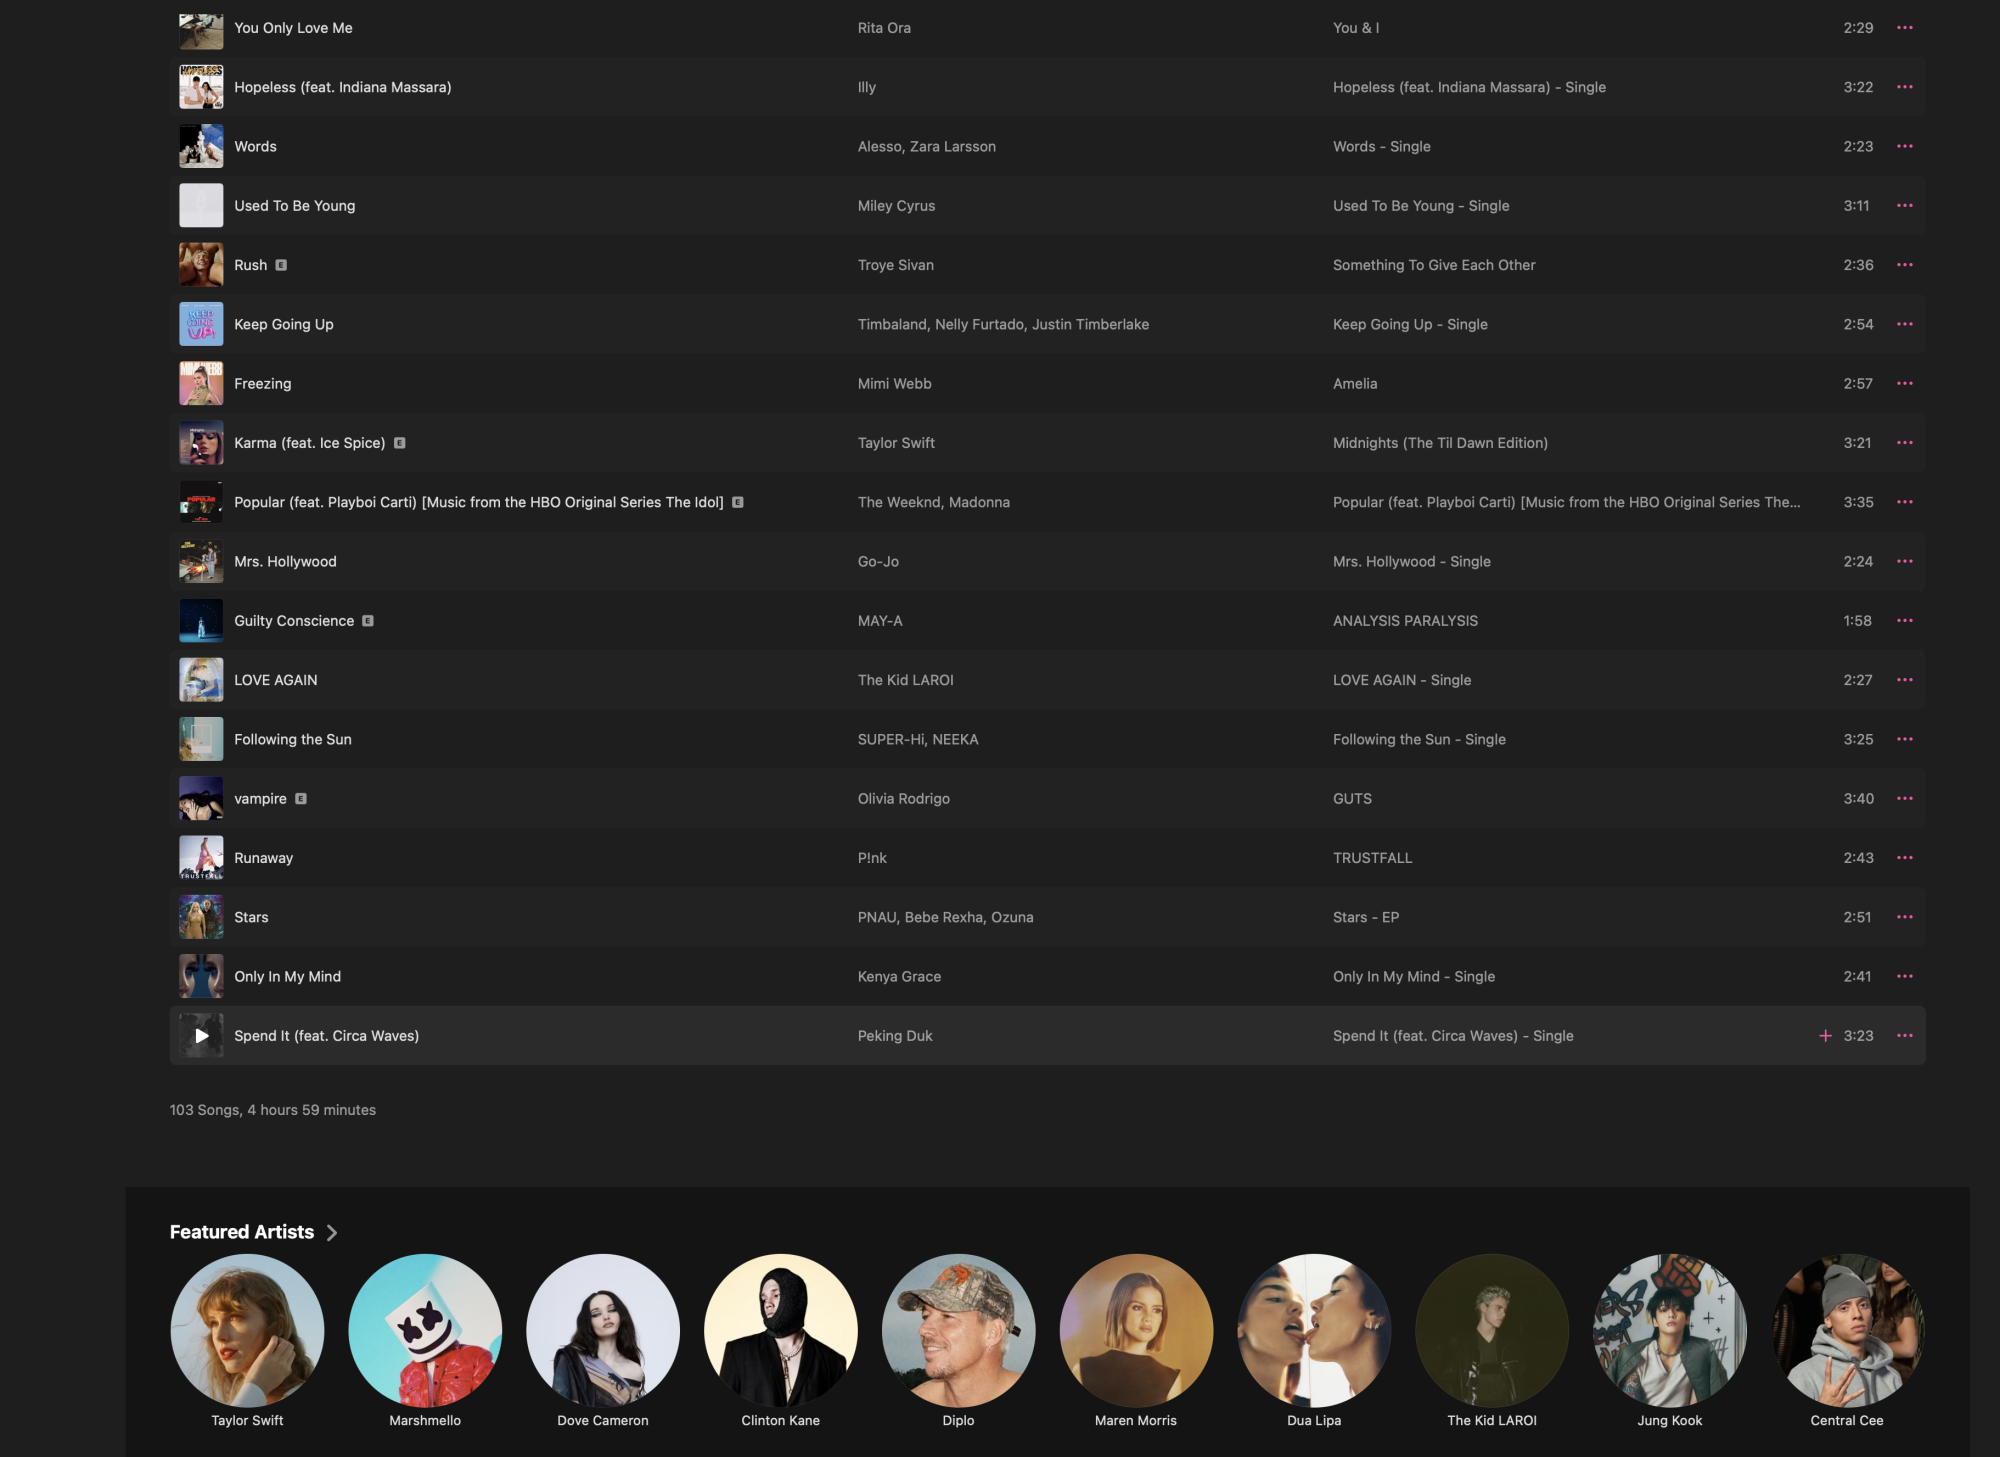Image resolution: width=2000 pixels, height=1457 pixels.
Task: Open Clinton Kane artist portrait
Action: (x=781, y=1331)
